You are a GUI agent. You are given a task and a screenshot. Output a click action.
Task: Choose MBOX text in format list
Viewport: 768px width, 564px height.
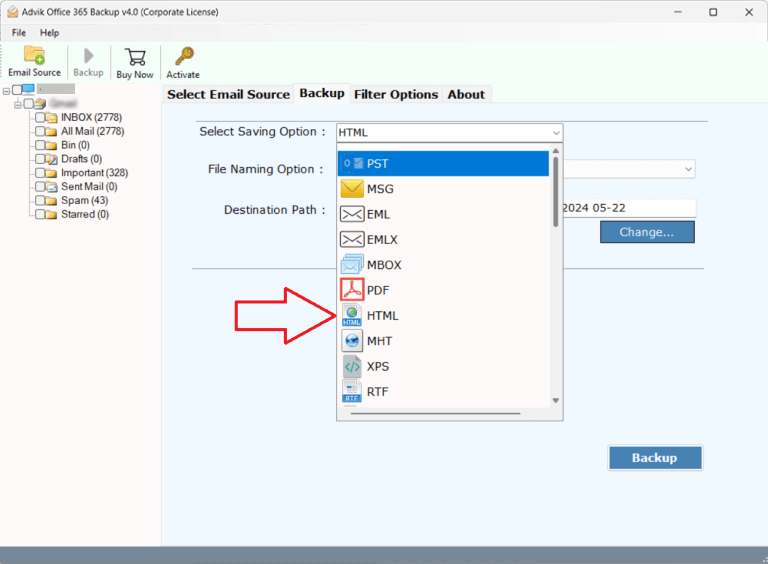(384, 265)
